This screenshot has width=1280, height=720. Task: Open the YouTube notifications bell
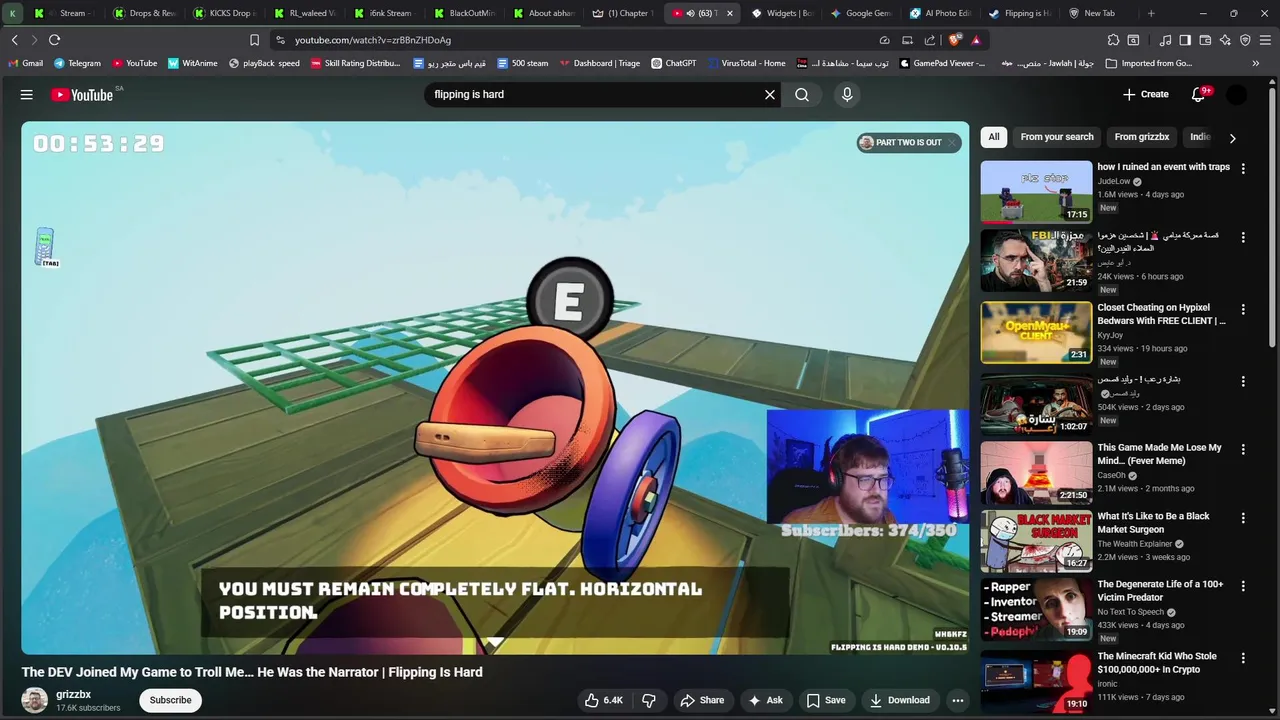[1199, 94]
